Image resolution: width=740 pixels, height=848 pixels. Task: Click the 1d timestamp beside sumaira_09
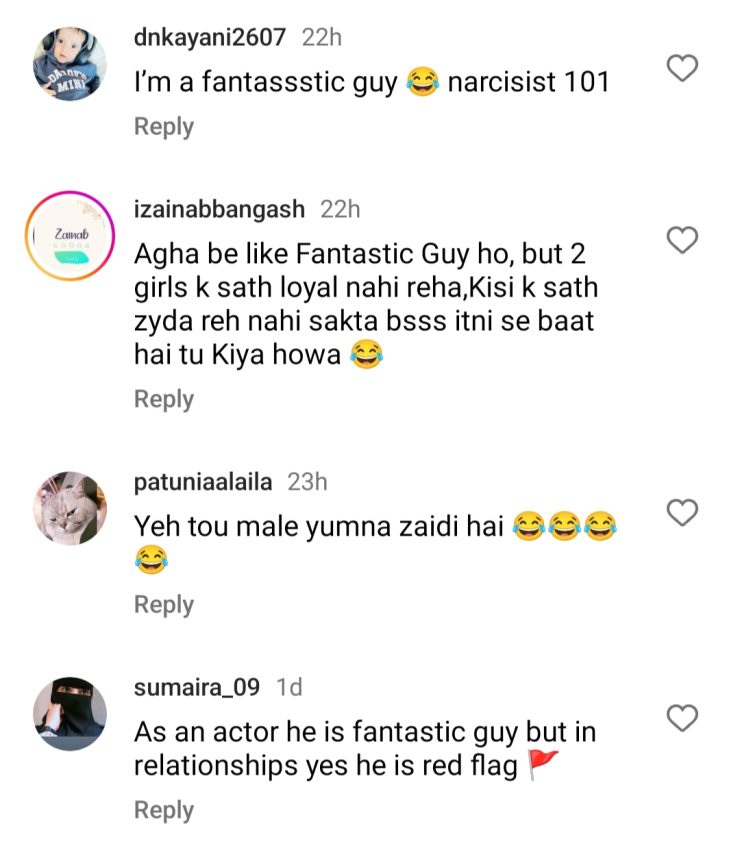coord(287,687)
